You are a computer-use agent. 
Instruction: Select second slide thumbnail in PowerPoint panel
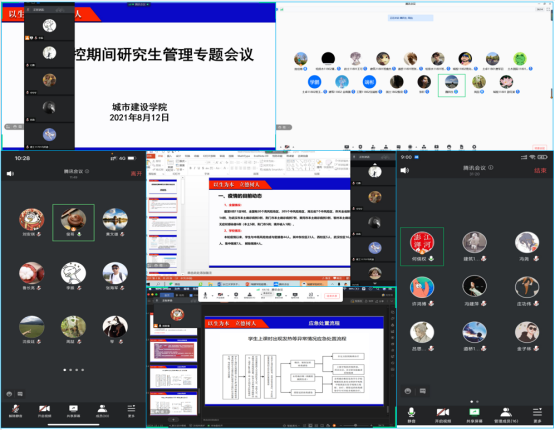coord(163,205)
